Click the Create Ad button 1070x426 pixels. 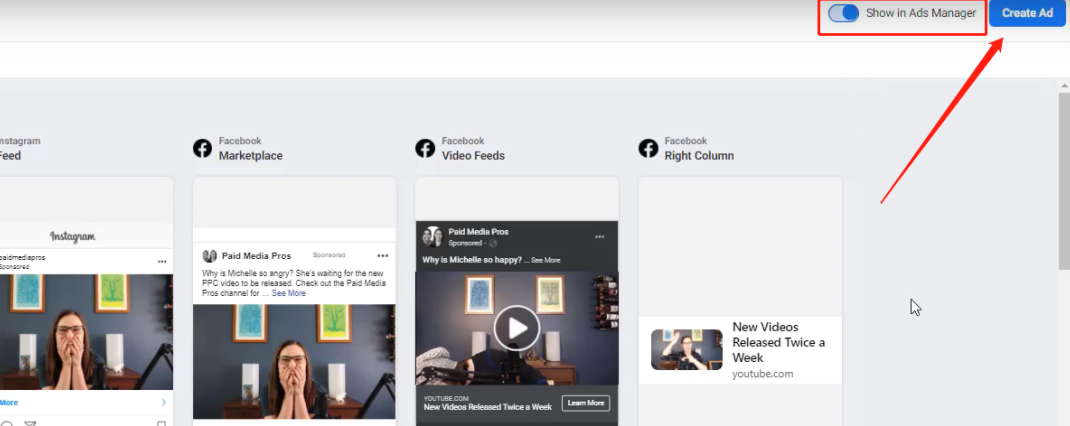1027,13
